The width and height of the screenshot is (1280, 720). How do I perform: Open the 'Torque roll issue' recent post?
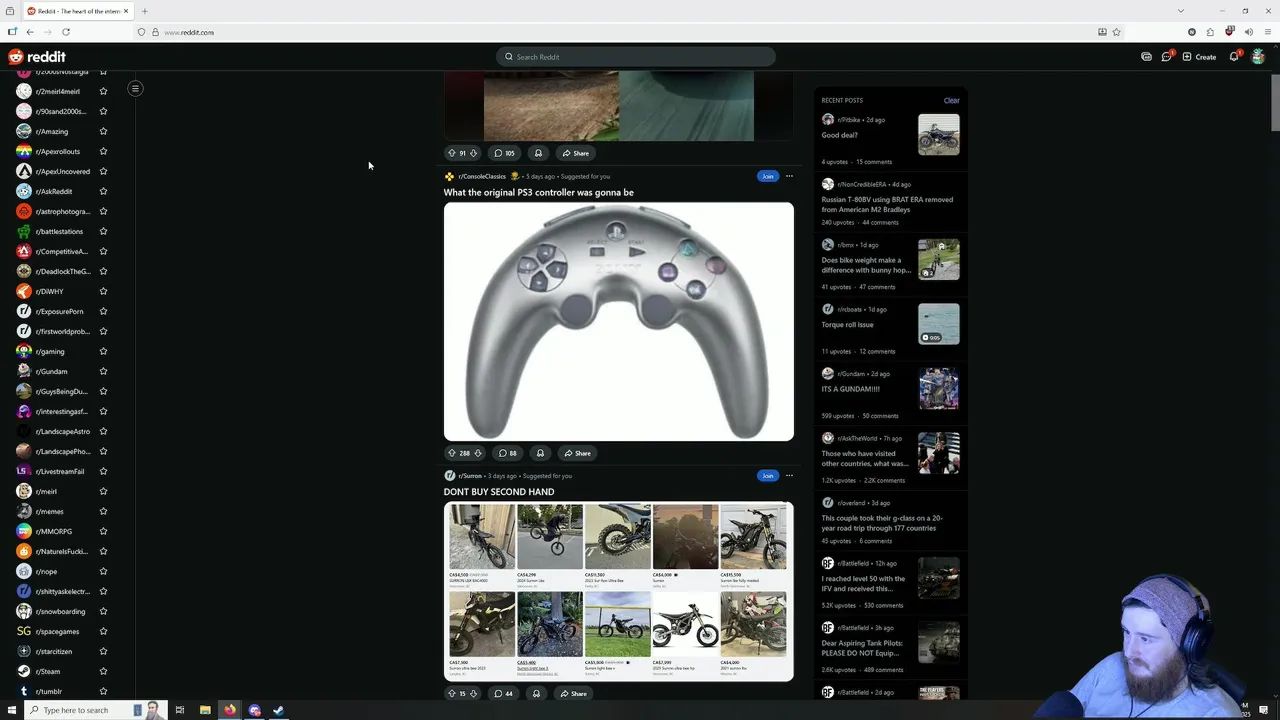pyautogui.click(x=848, y=324)
